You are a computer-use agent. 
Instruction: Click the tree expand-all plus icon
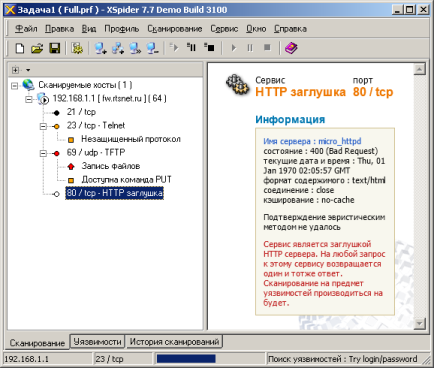(15, 70)
